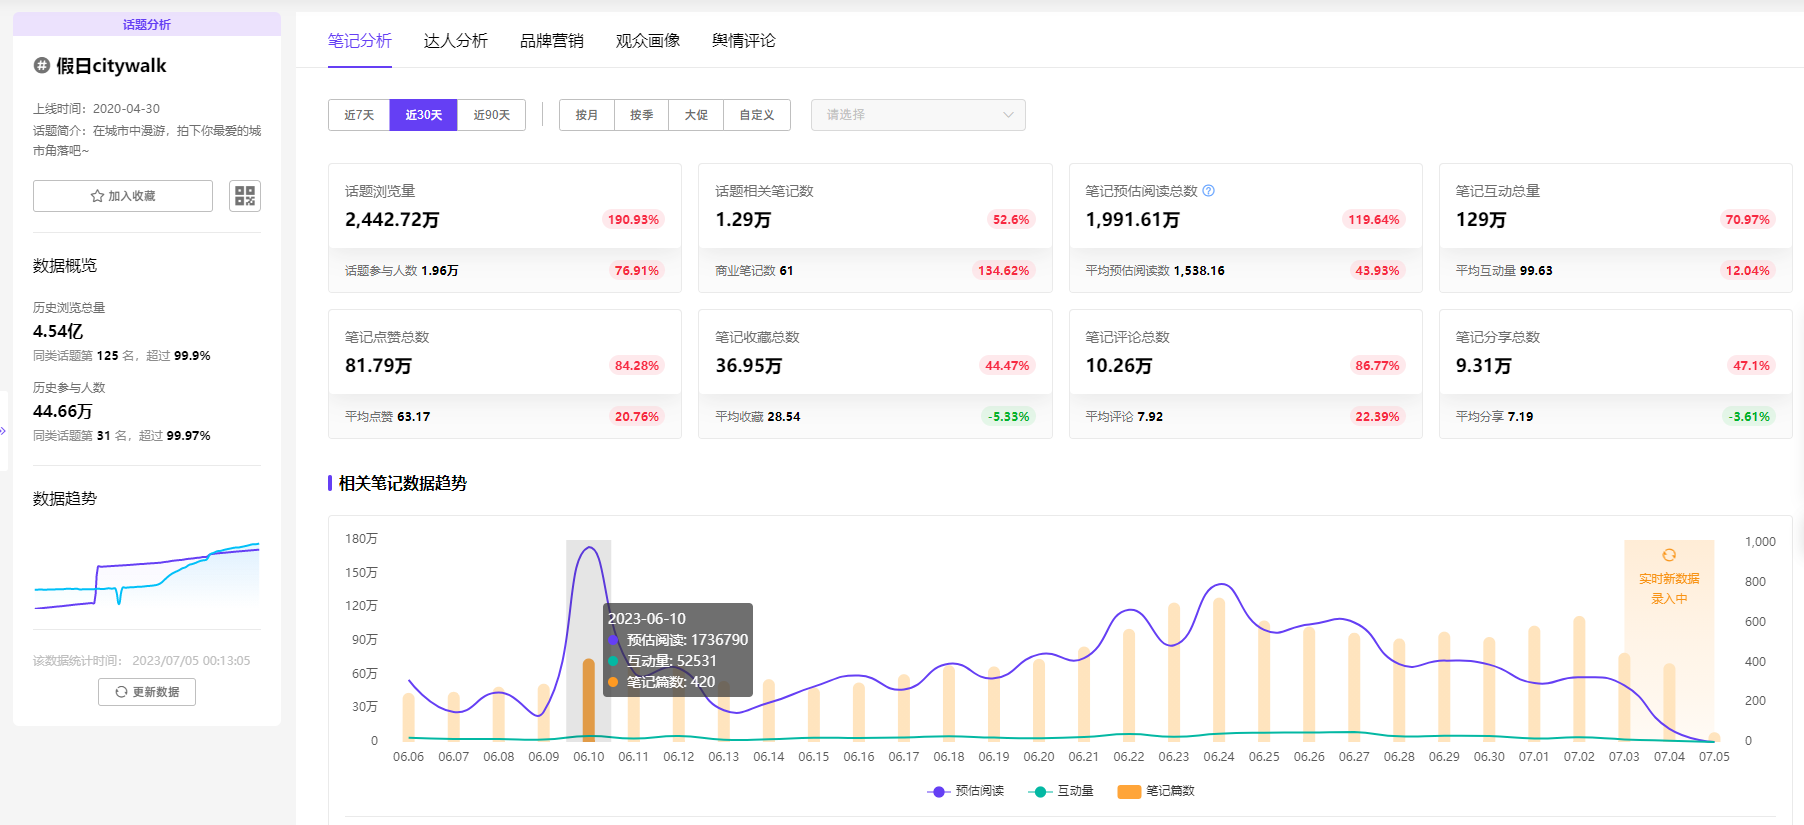The height and width of the screenshot is (825, 1804).
Task: Open the 请选择 dropdown
Action: pos(918,115)
